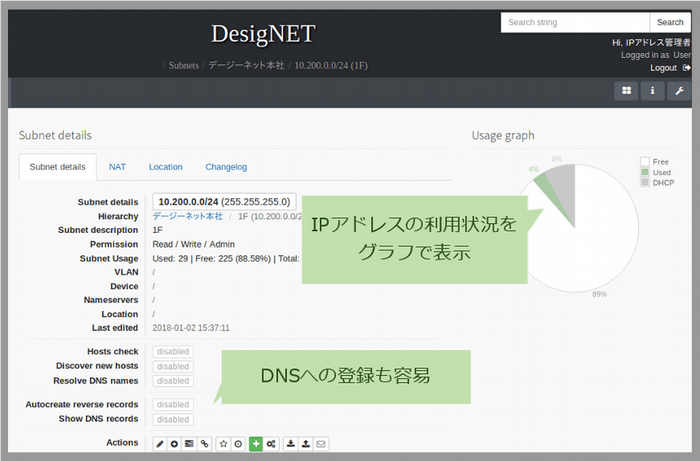Screen dimensions: 700x461
Task: Click the star favourite subnet icon
Action: 224,443
